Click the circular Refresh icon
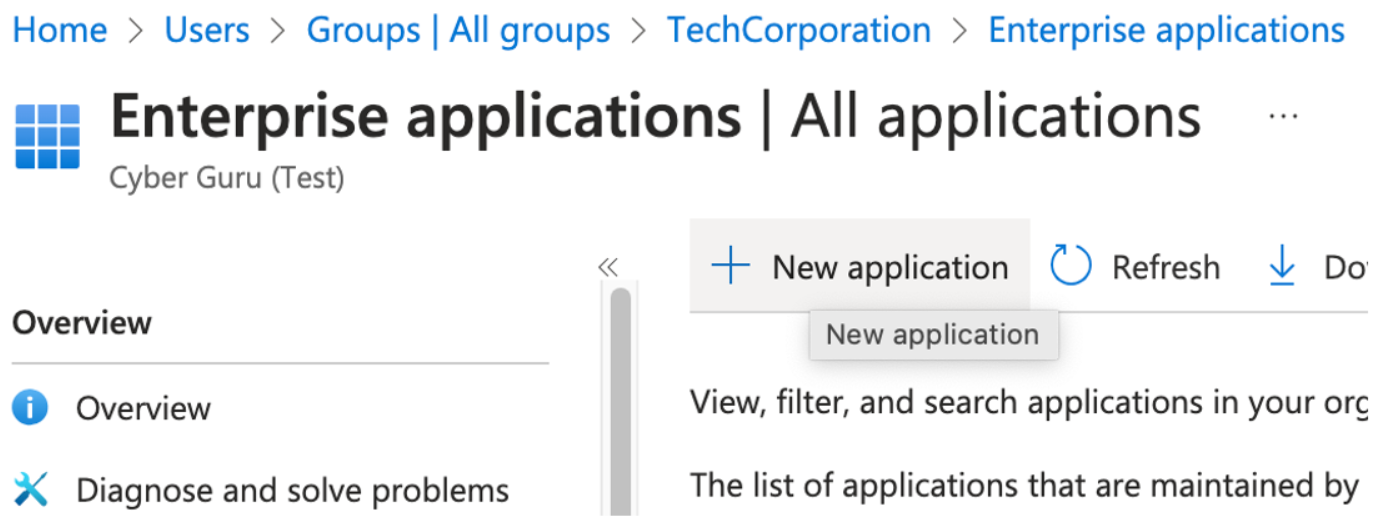1388x525 pixels. click(1070, 267)
